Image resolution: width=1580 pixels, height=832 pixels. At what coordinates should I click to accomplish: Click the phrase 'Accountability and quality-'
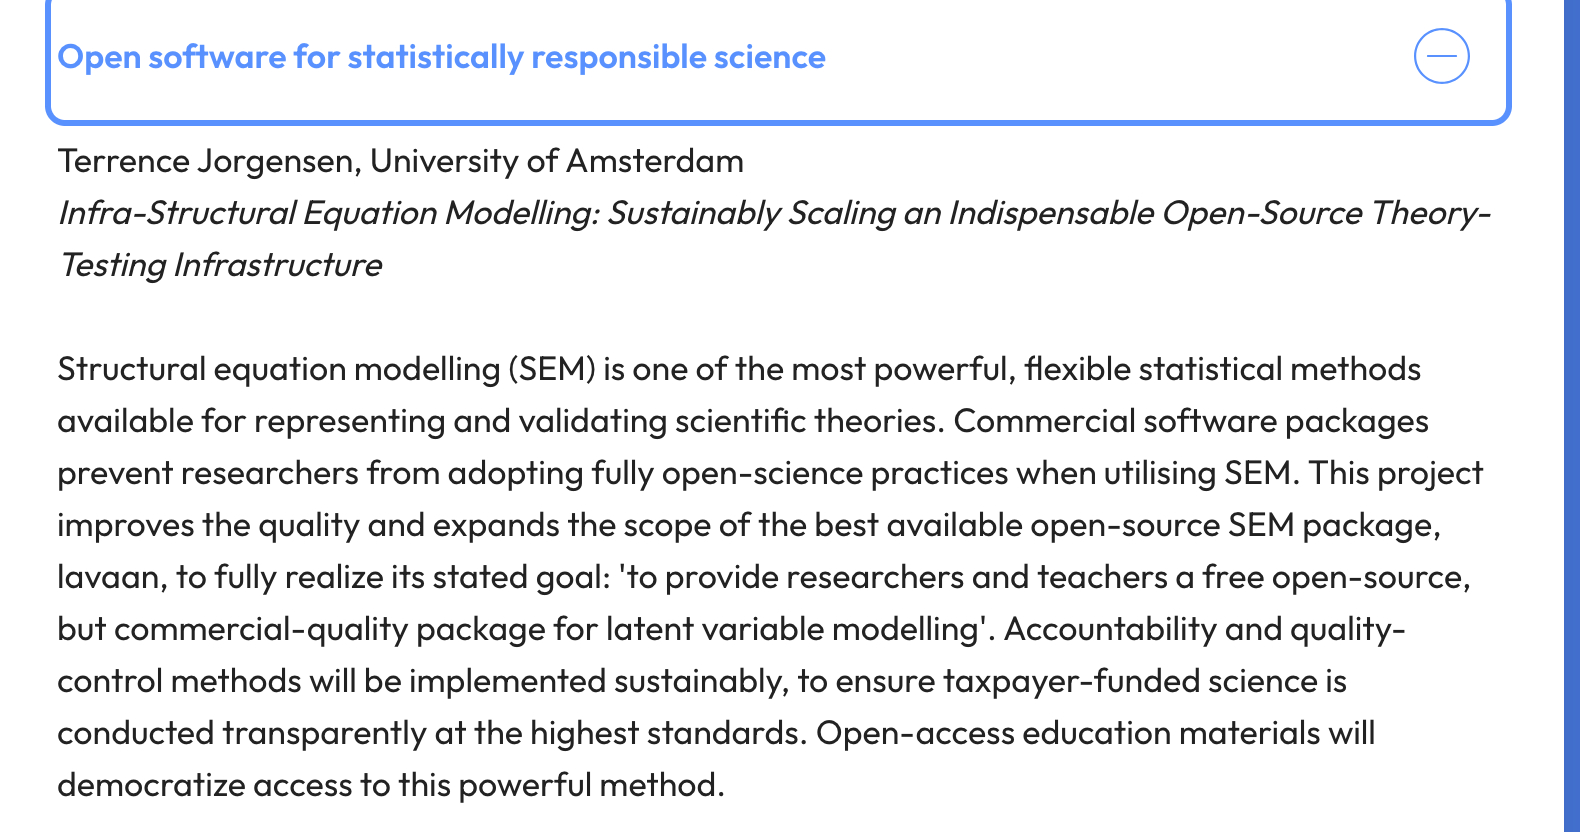tap(1204, 629)
